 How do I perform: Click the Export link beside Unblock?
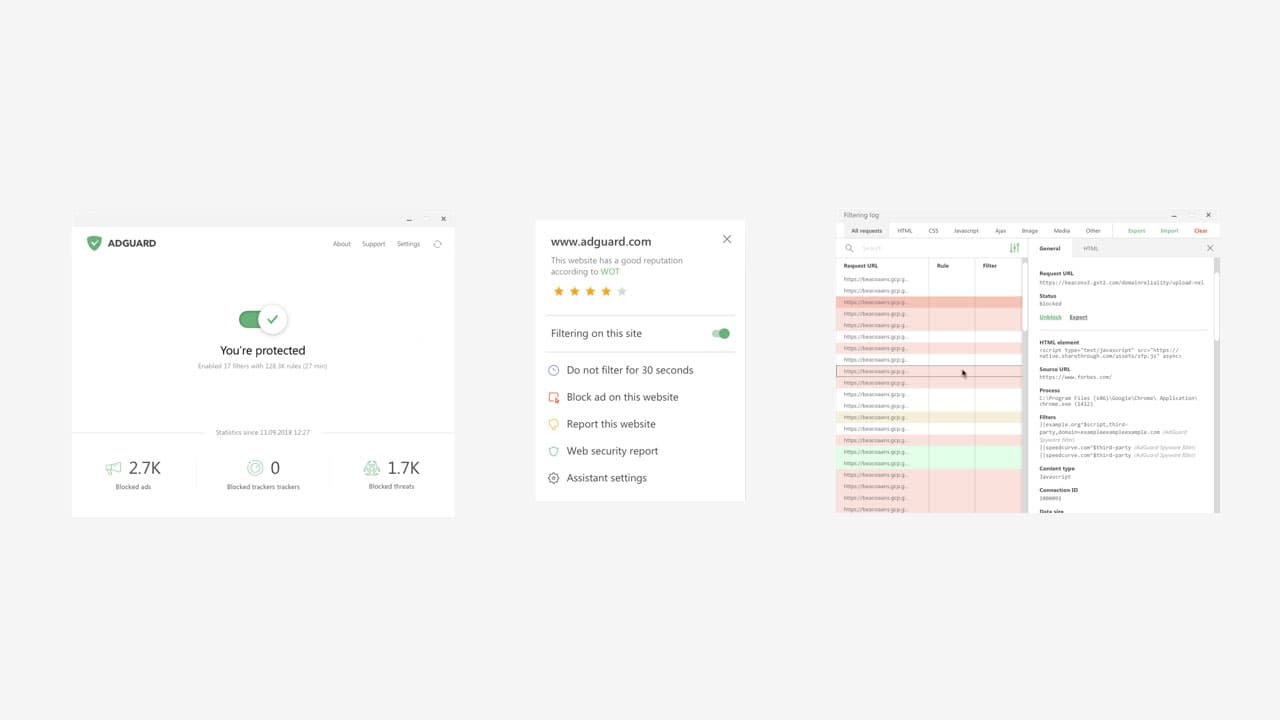[1078, 317]
